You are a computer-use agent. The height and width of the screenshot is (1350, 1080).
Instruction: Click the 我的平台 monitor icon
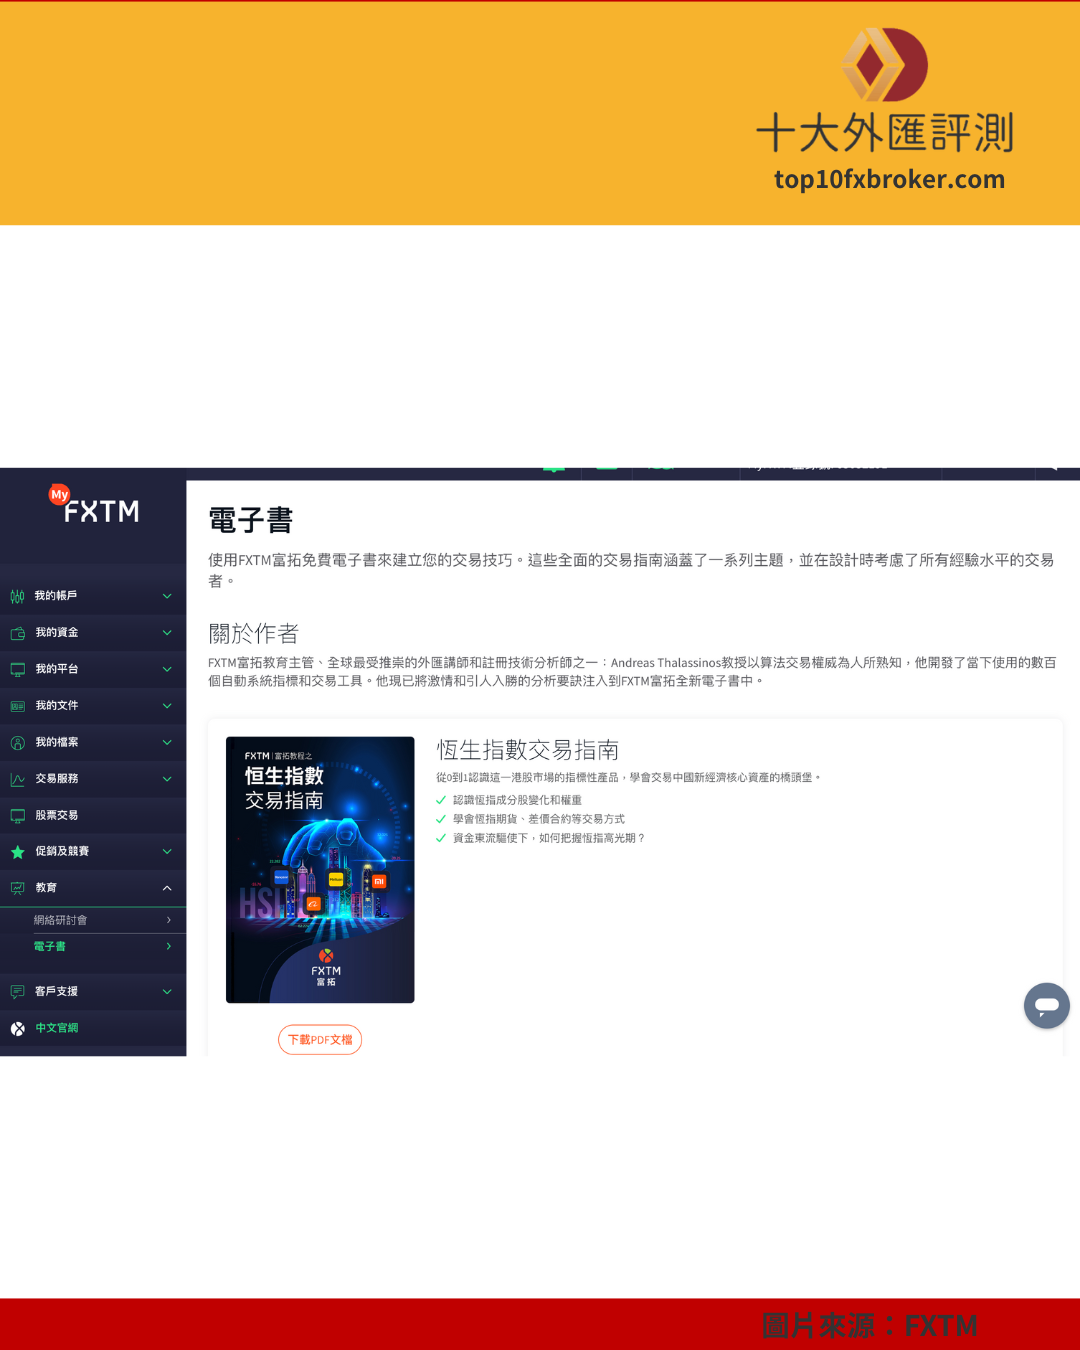pos(17,670)
